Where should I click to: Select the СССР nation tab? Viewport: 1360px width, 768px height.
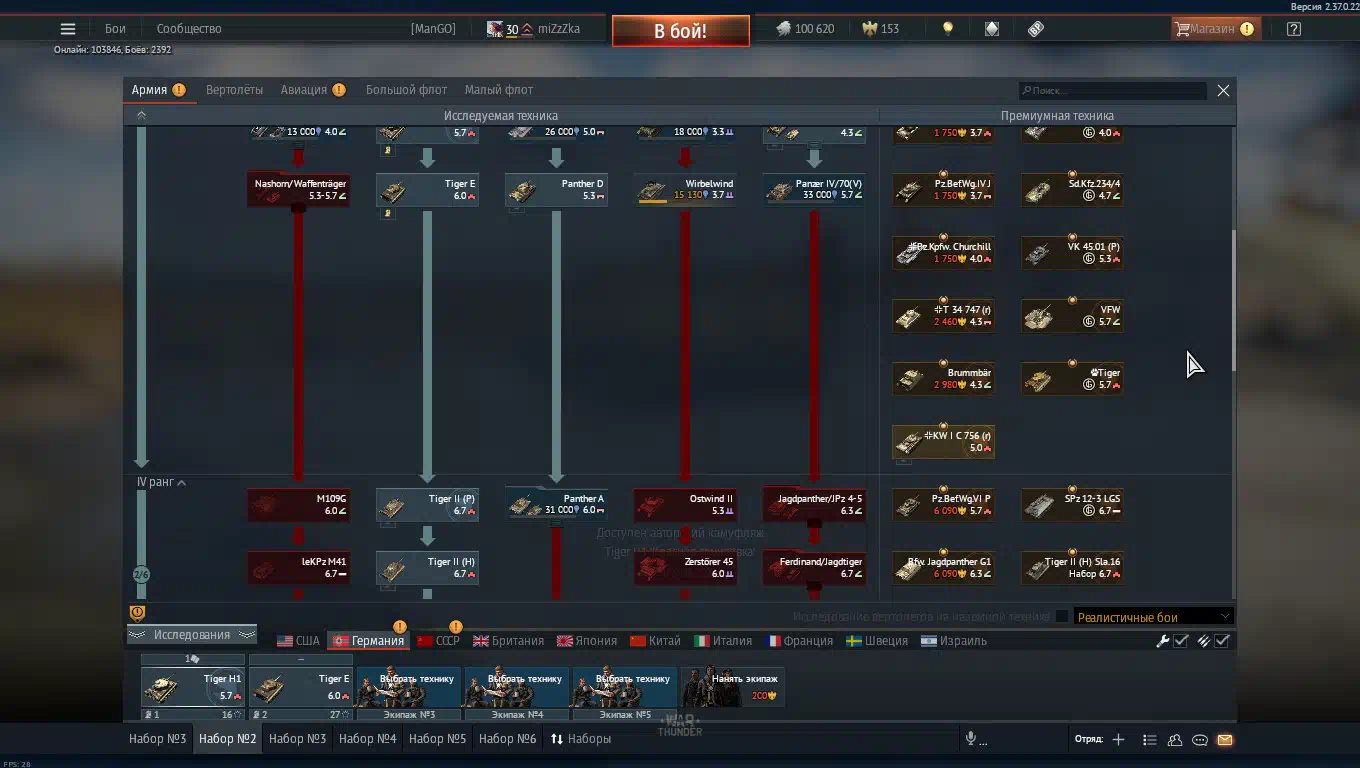pos(438,641)
